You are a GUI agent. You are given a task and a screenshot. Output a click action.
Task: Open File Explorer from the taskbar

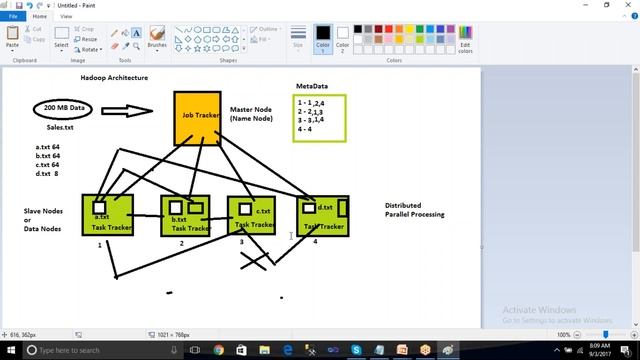(x=264, y=350)
